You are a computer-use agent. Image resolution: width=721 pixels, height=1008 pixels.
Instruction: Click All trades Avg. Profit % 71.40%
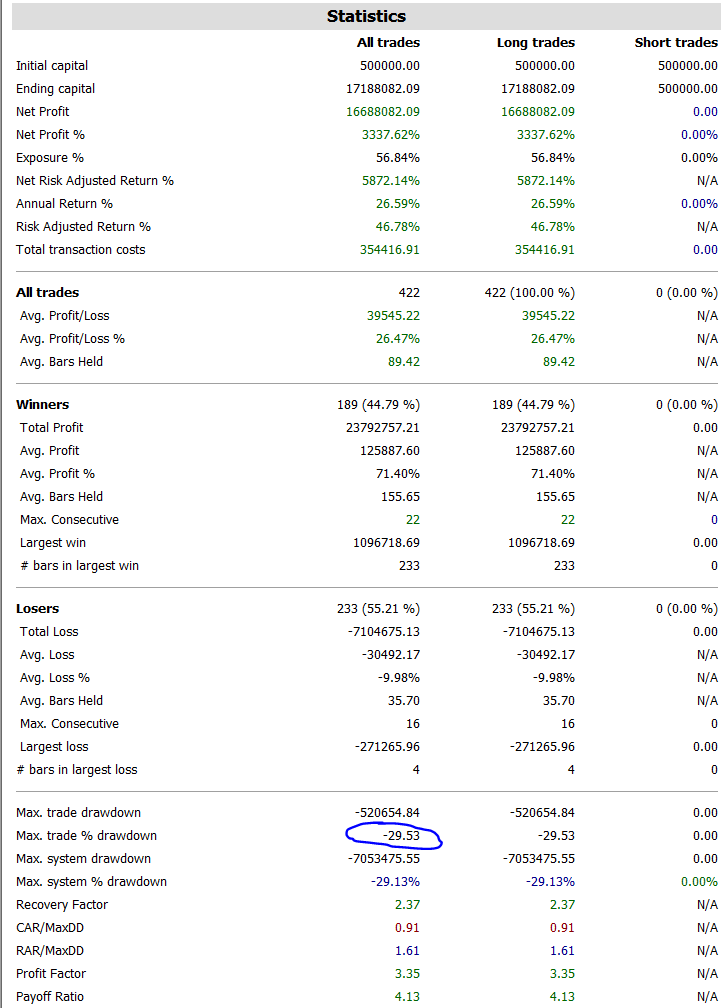click(398, 474)
